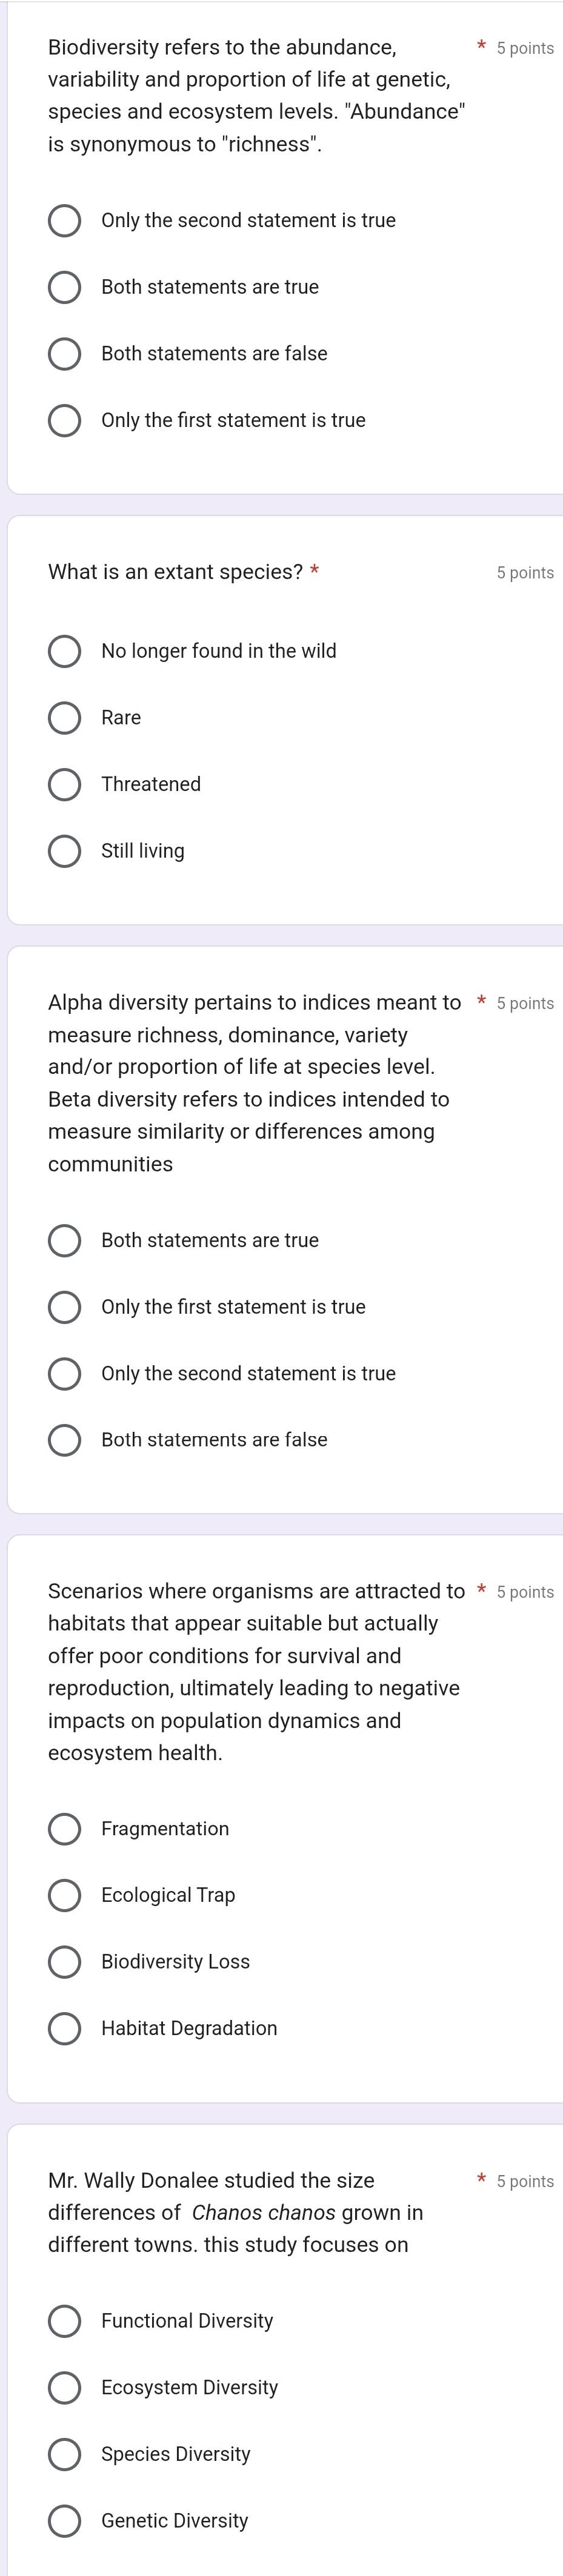
Task: Pick 'Both statements are false' for abundance question
Action: [x=65, y=354]
